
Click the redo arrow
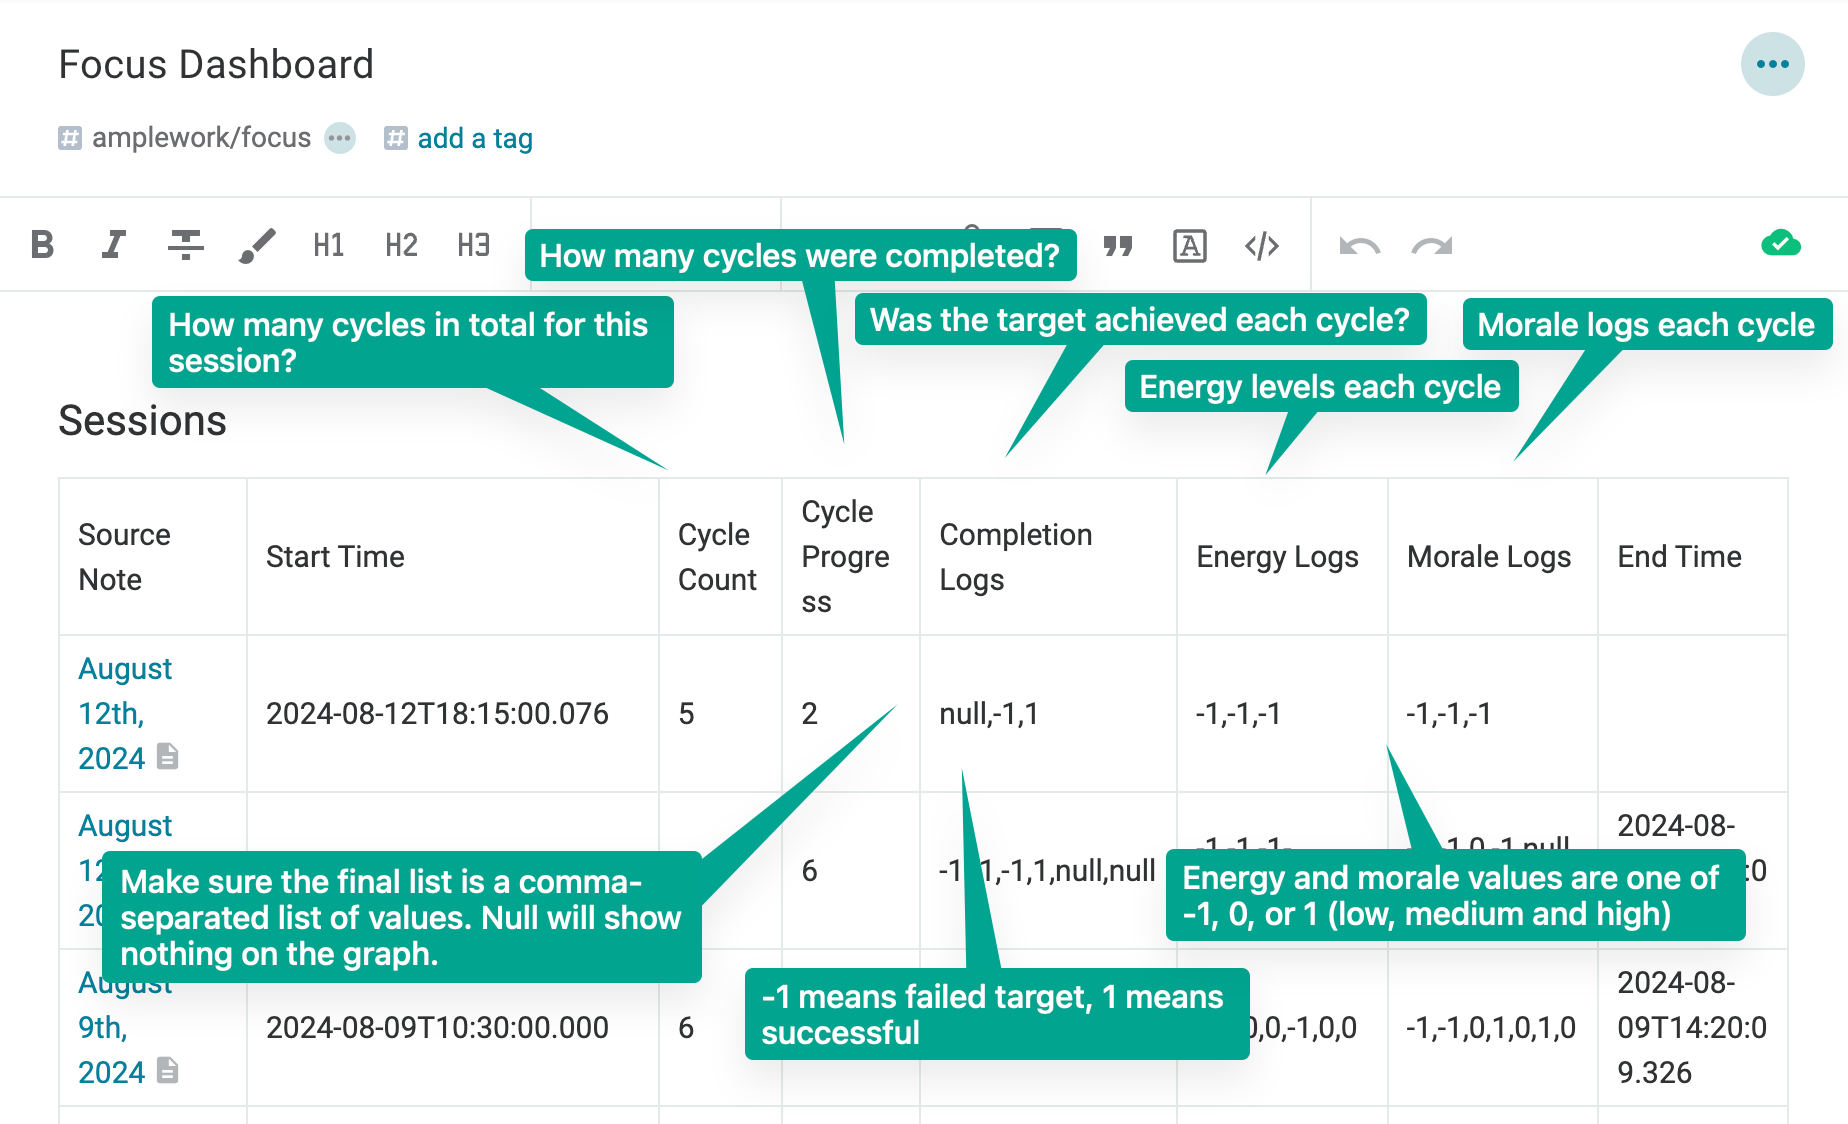[1431, 246]
